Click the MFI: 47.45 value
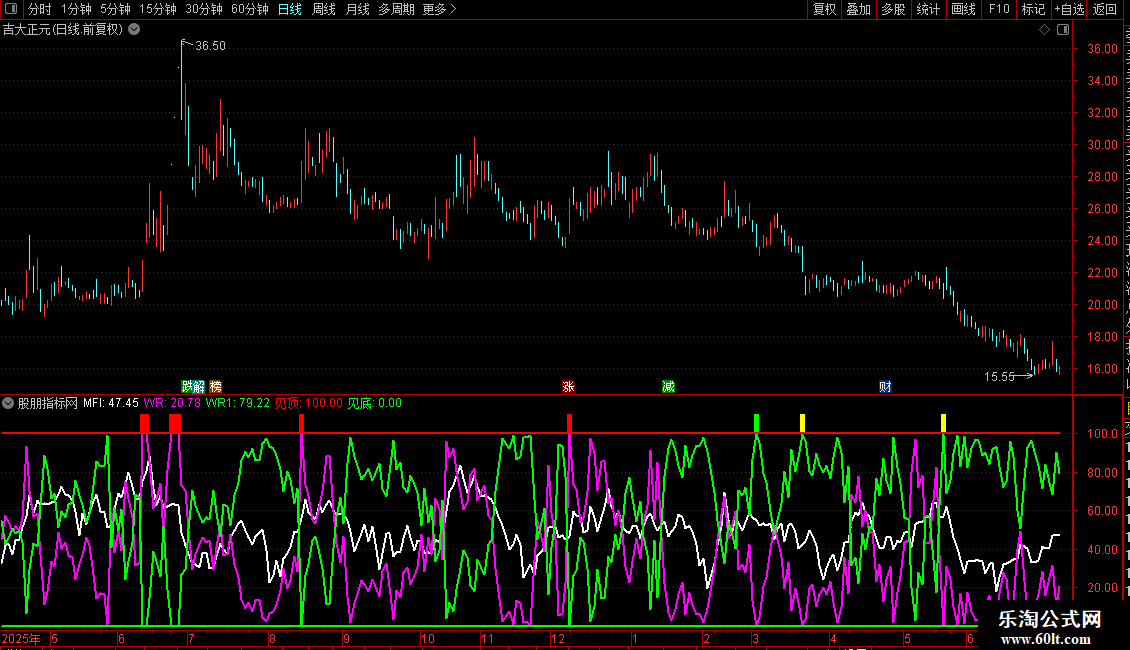This screenshot has height=650, width=1130. click(x=111, y=403)
